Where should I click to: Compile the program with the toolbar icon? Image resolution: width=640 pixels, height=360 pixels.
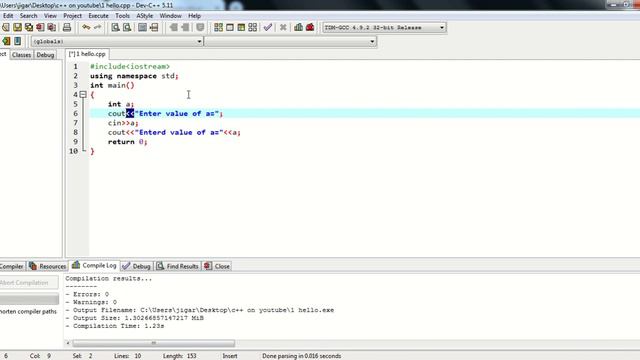point(218,27)
